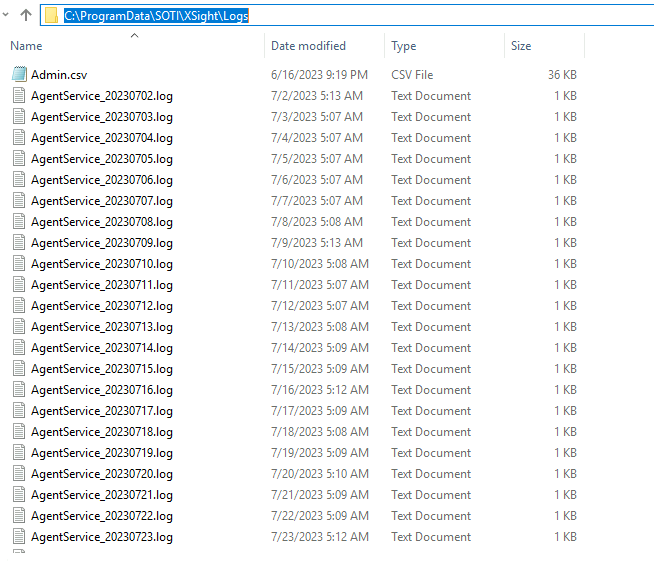Sort files by the Name column header
The width and height of the screenshot is (654, 561).
pyautogui.click(x=26, y=46)
